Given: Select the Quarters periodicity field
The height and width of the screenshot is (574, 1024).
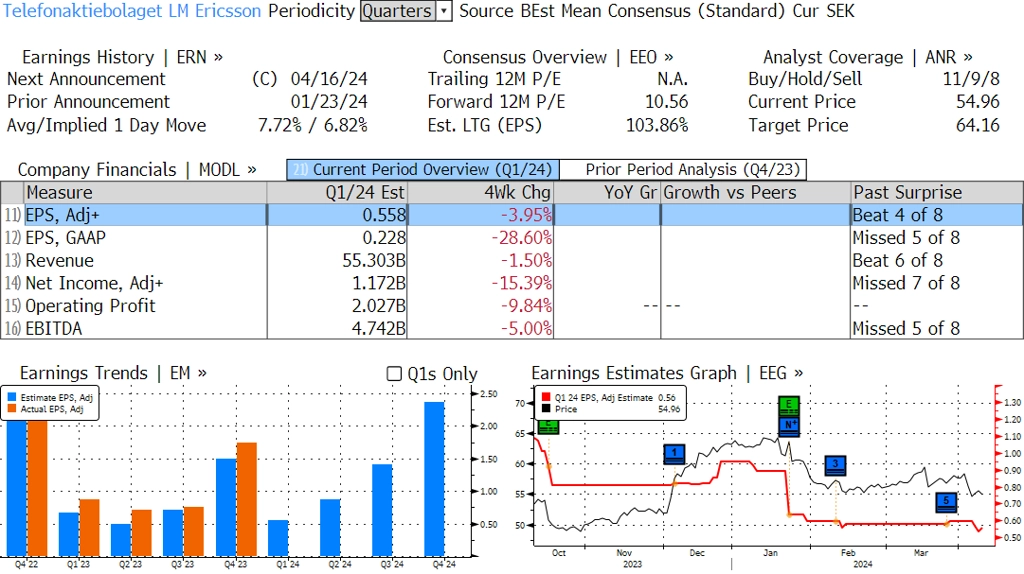Looking at the screenshot, I should (x=398, y=11).
